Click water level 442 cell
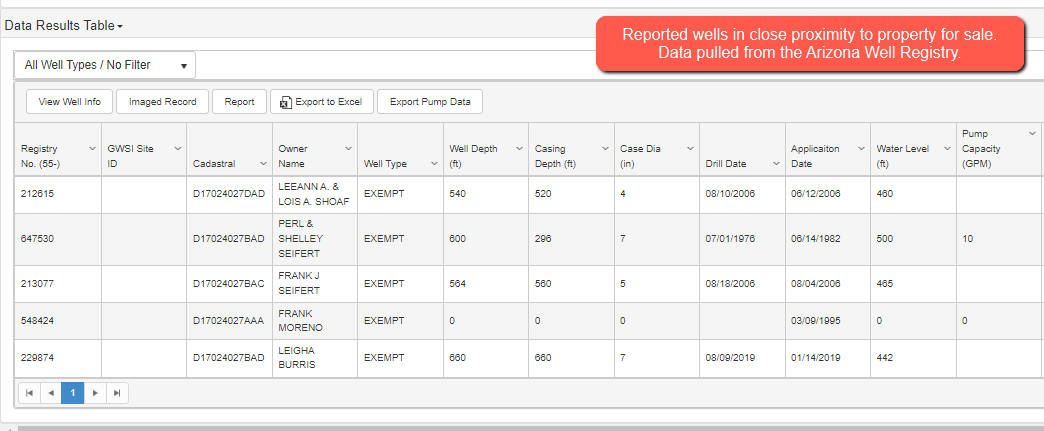Image resolution: width=1044 pixels, height=431 pixels. click(x=914, y=358)
